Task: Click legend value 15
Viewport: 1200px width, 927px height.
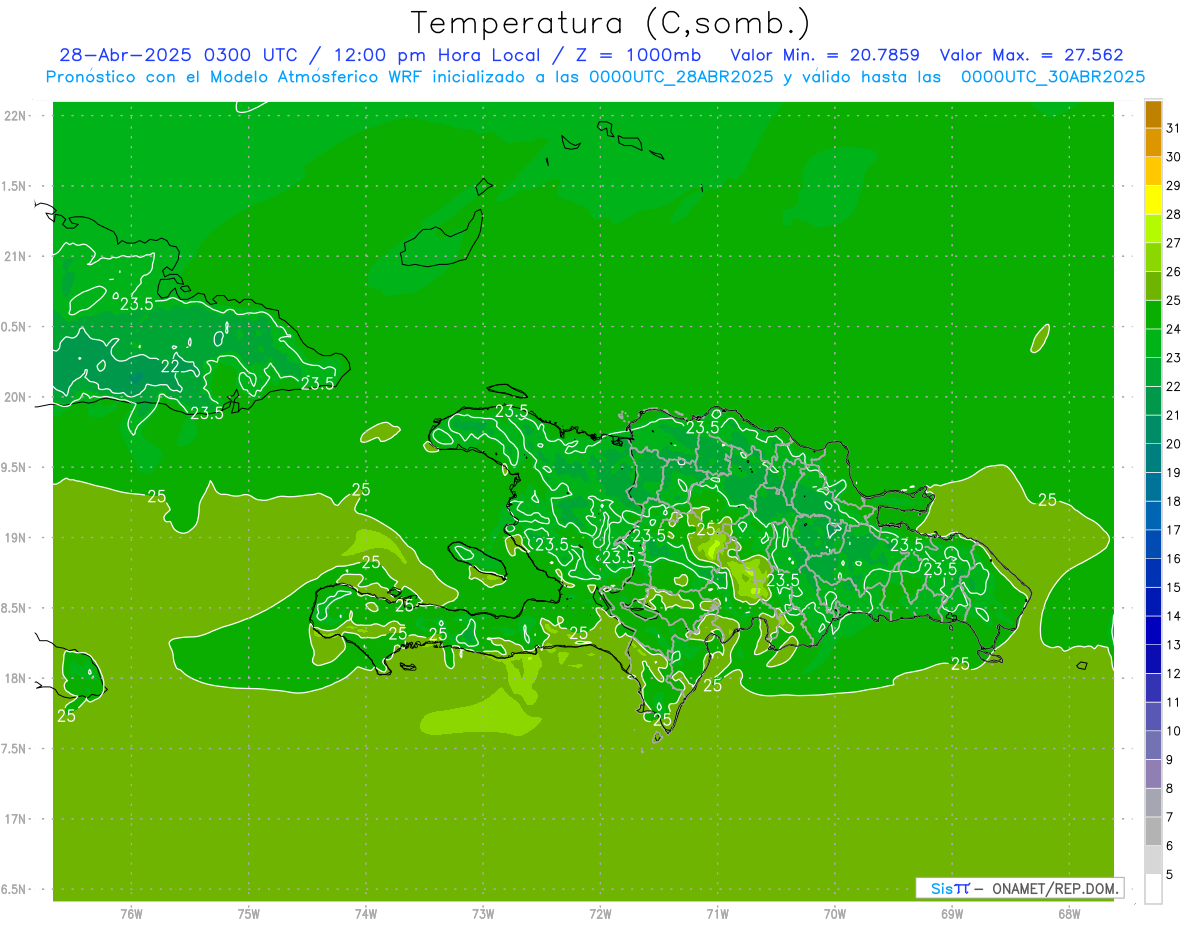Action: [1173, 587]
